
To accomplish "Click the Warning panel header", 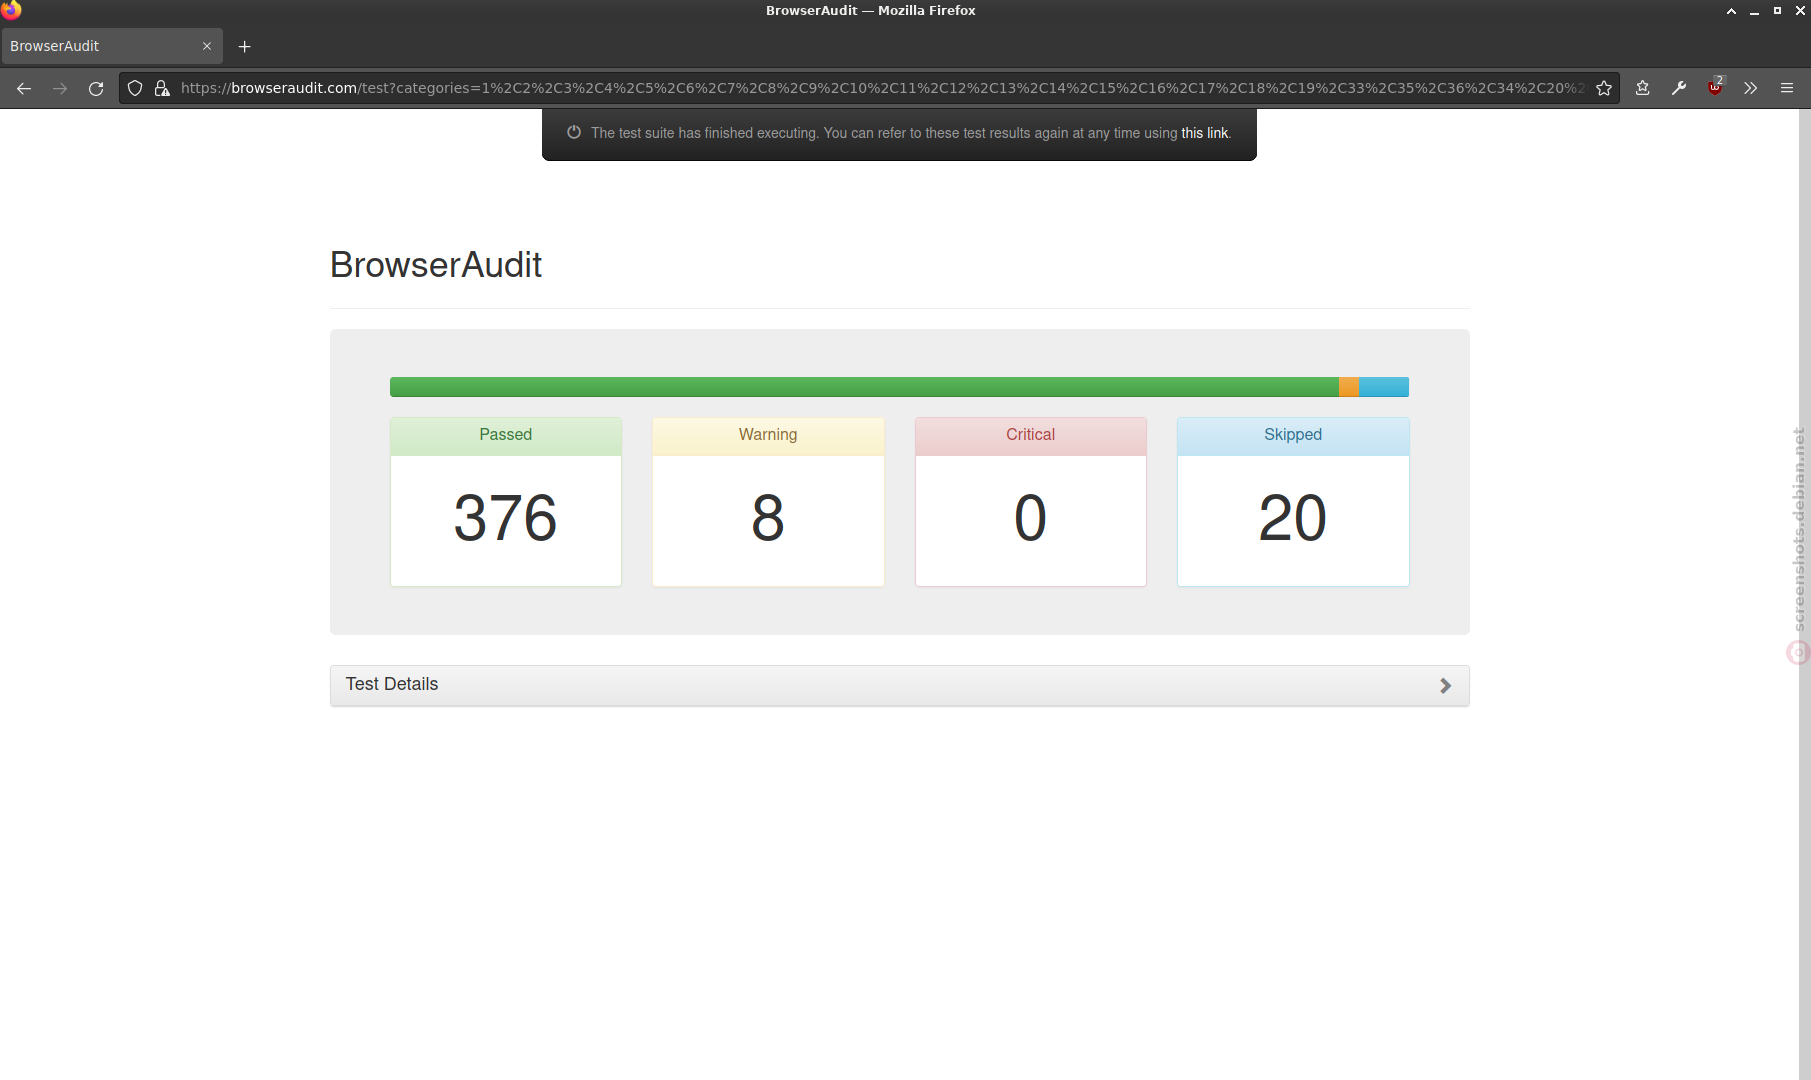I will point(768,436).
